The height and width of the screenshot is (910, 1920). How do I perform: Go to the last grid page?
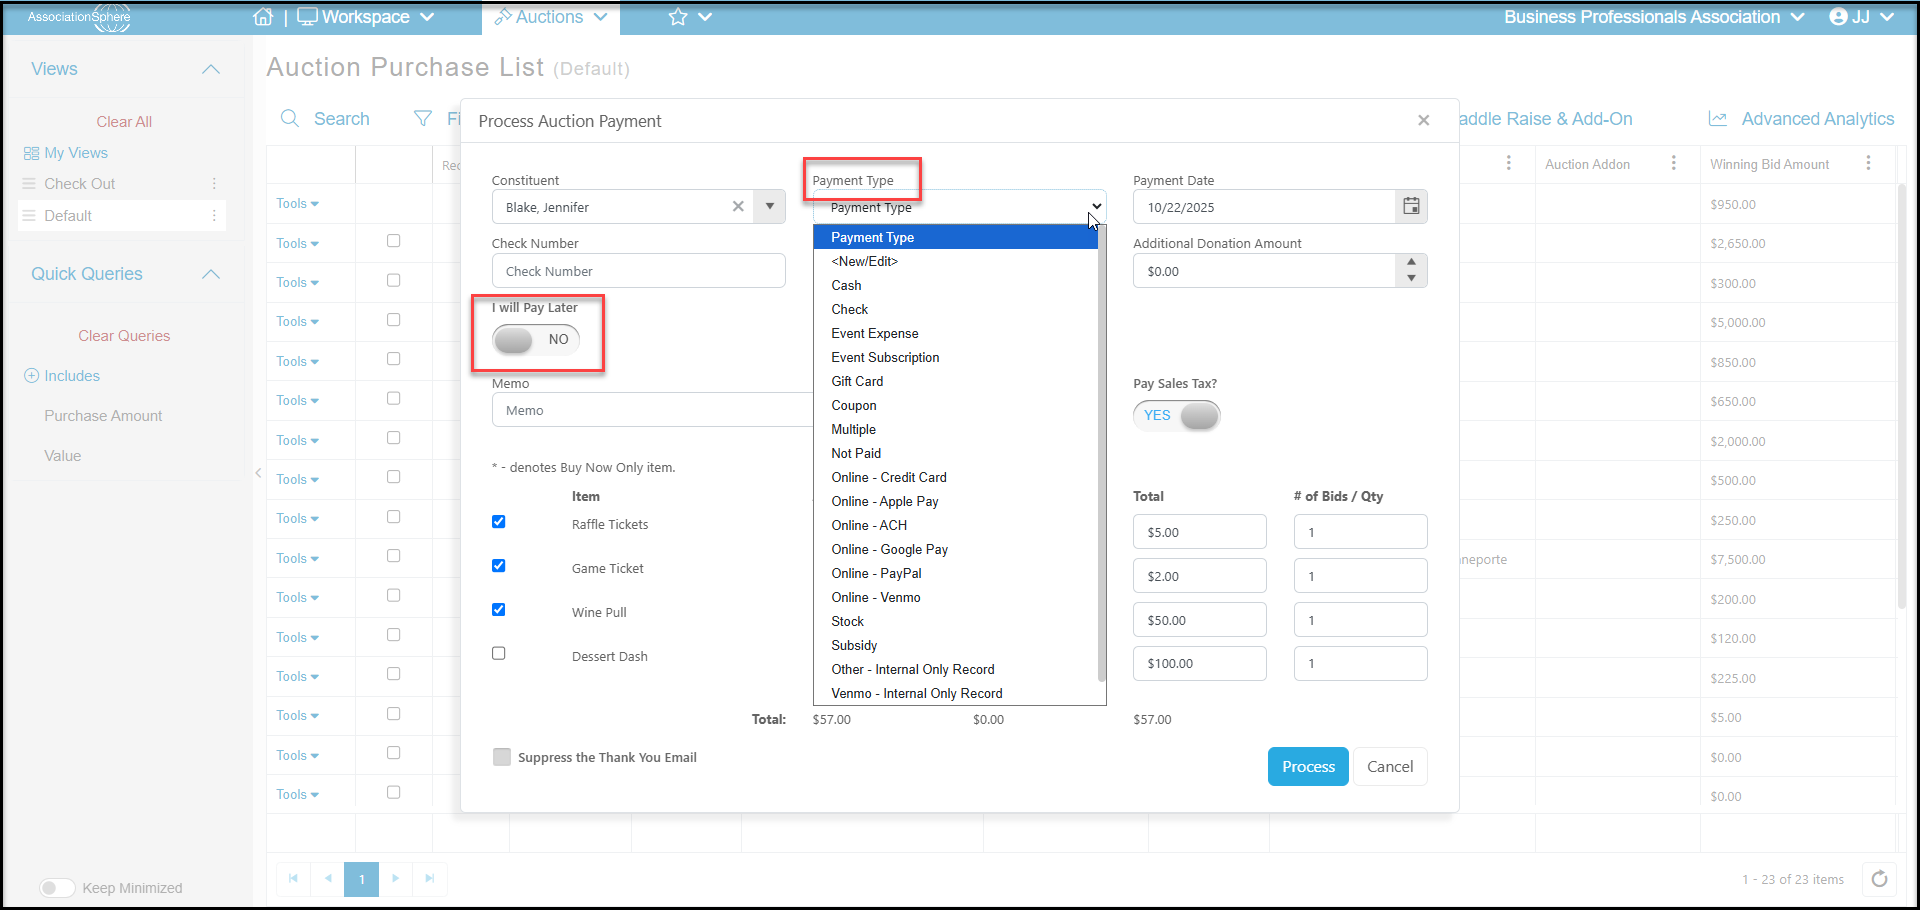(x=430, y=879)
